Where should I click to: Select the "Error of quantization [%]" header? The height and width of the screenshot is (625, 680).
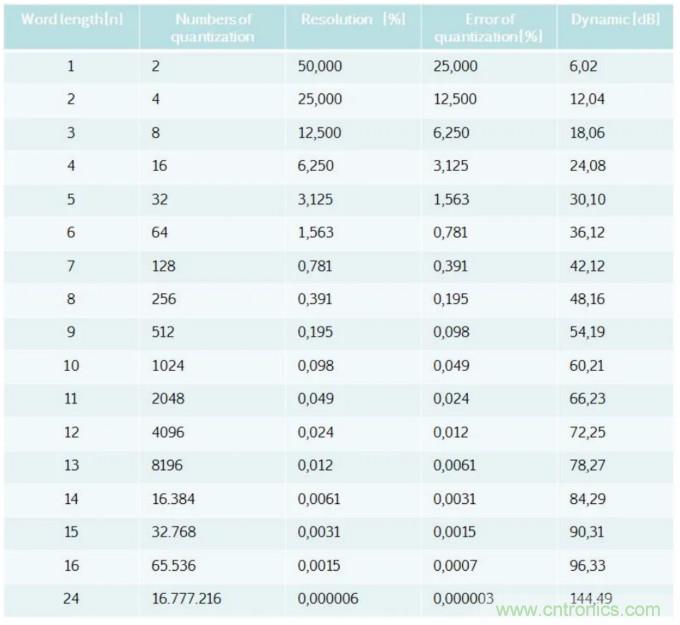click(489, 28)
